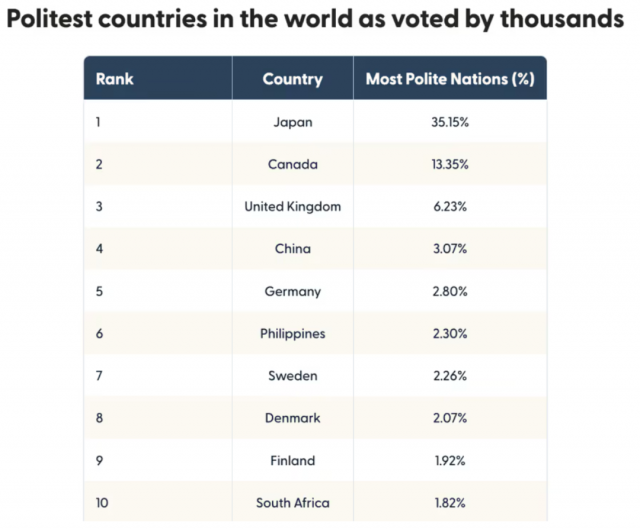Click the 35.15% percentage value

tap(449, 122)
